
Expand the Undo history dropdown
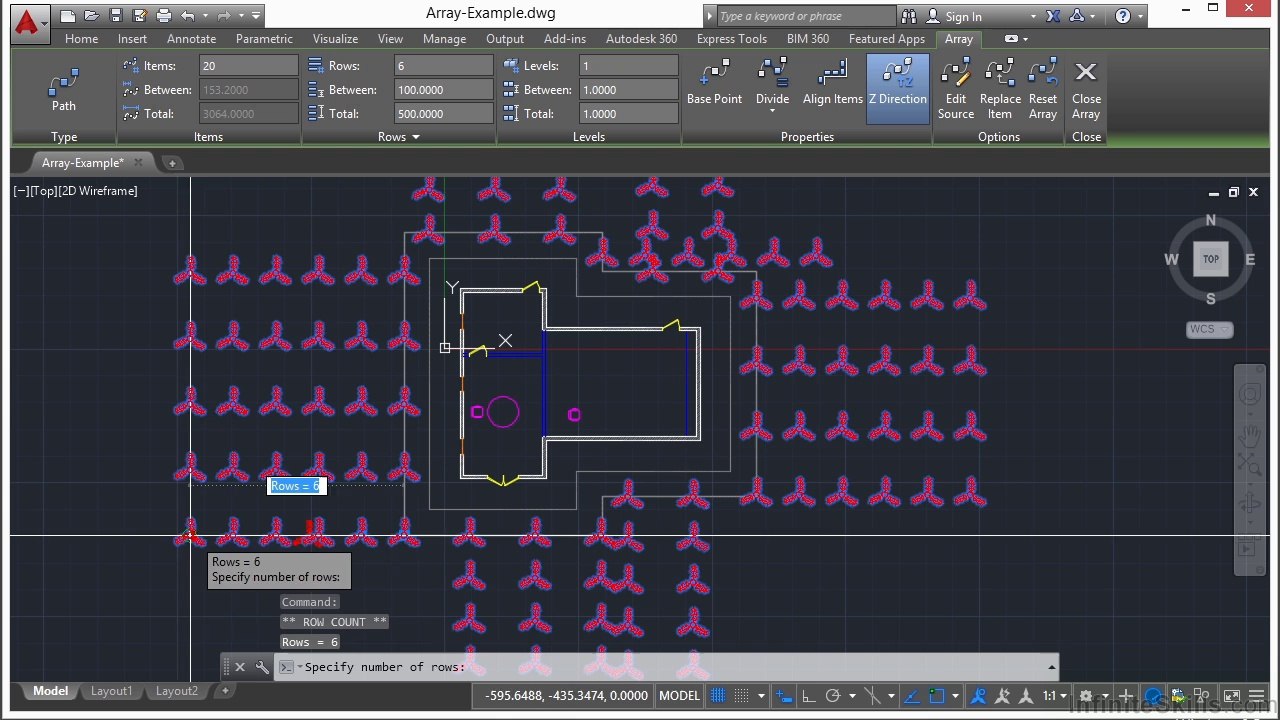point(205,16)
